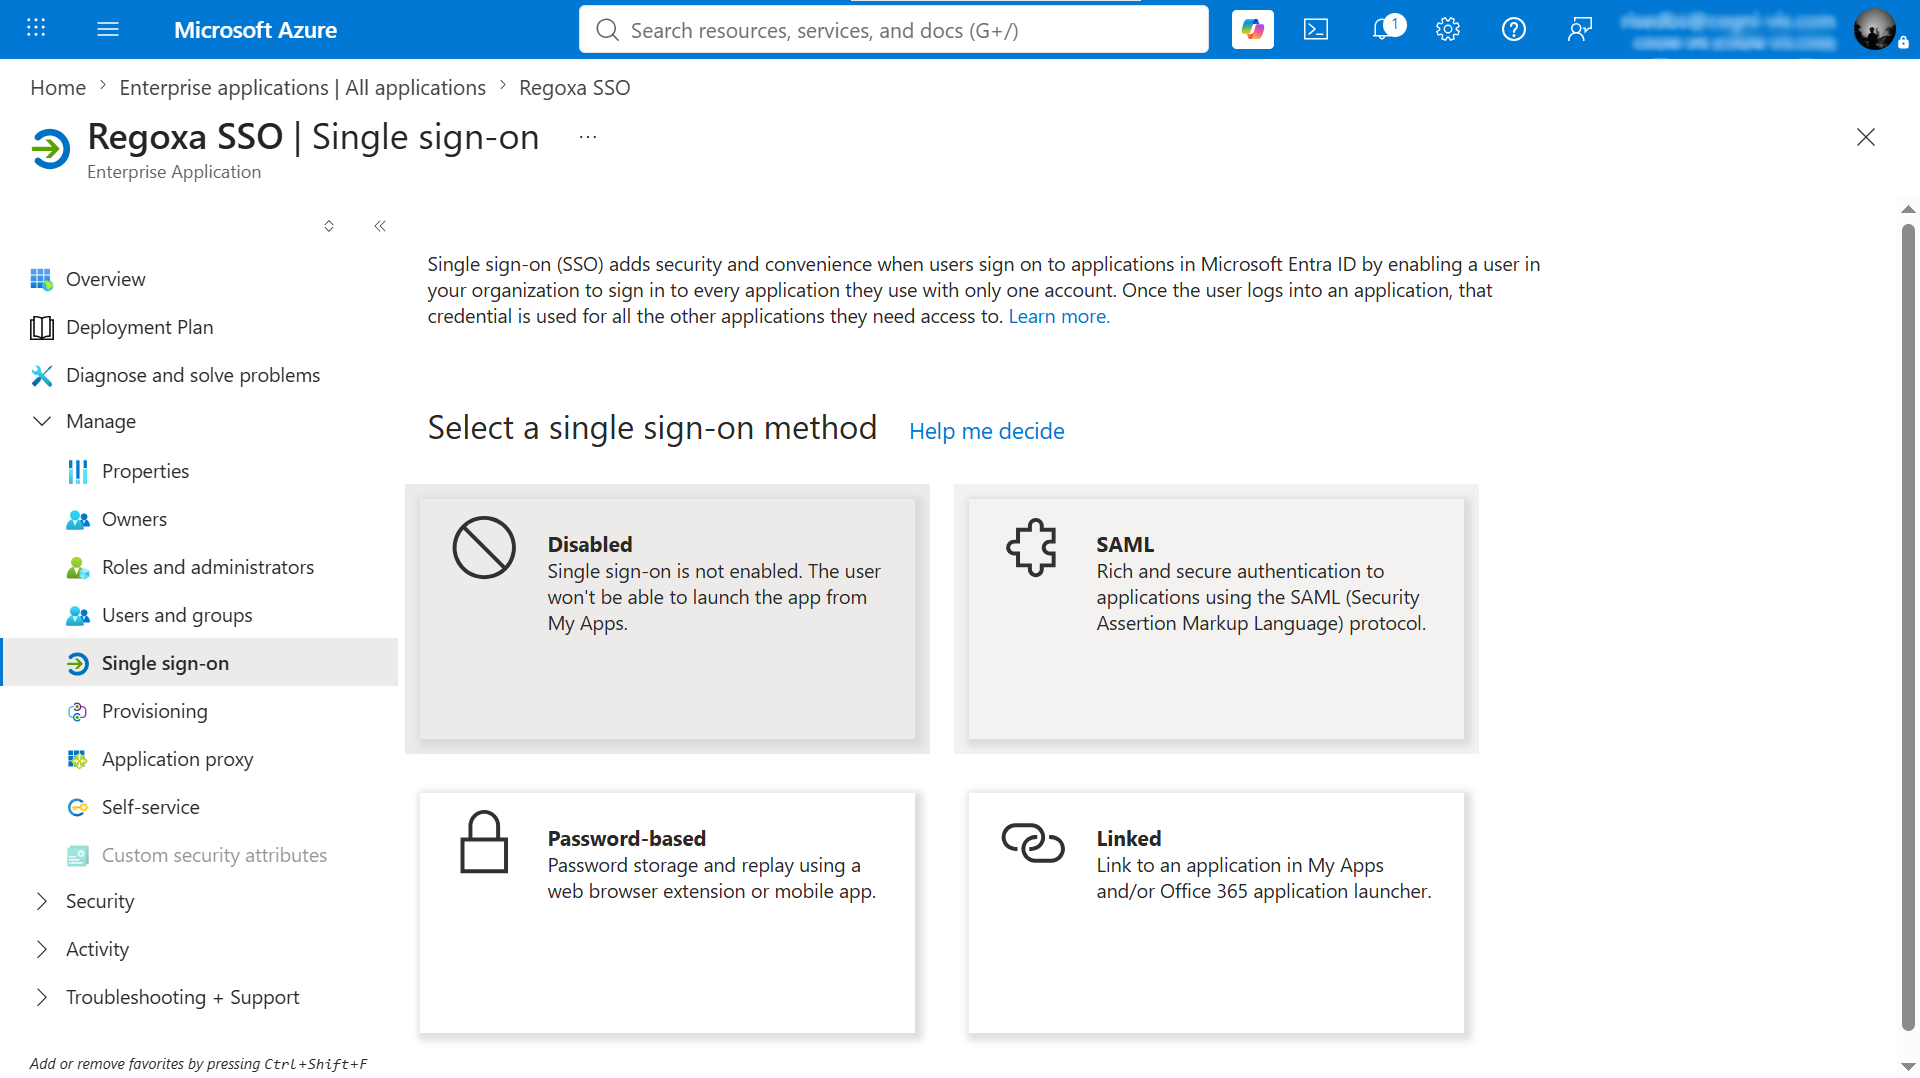Choose the Password-based method title
The width and height of the screenshot is (1920, 1078).
pyautogui.click(x=627, y=838)
